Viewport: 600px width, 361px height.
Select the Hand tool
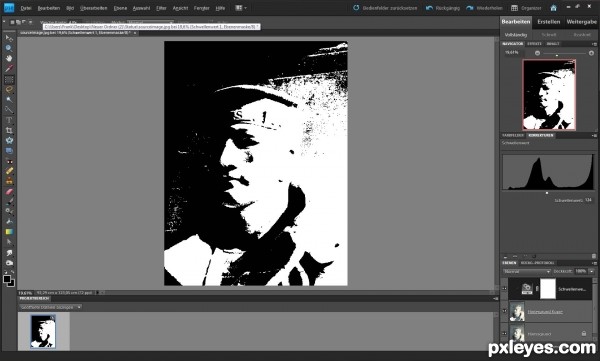[9, 58]
